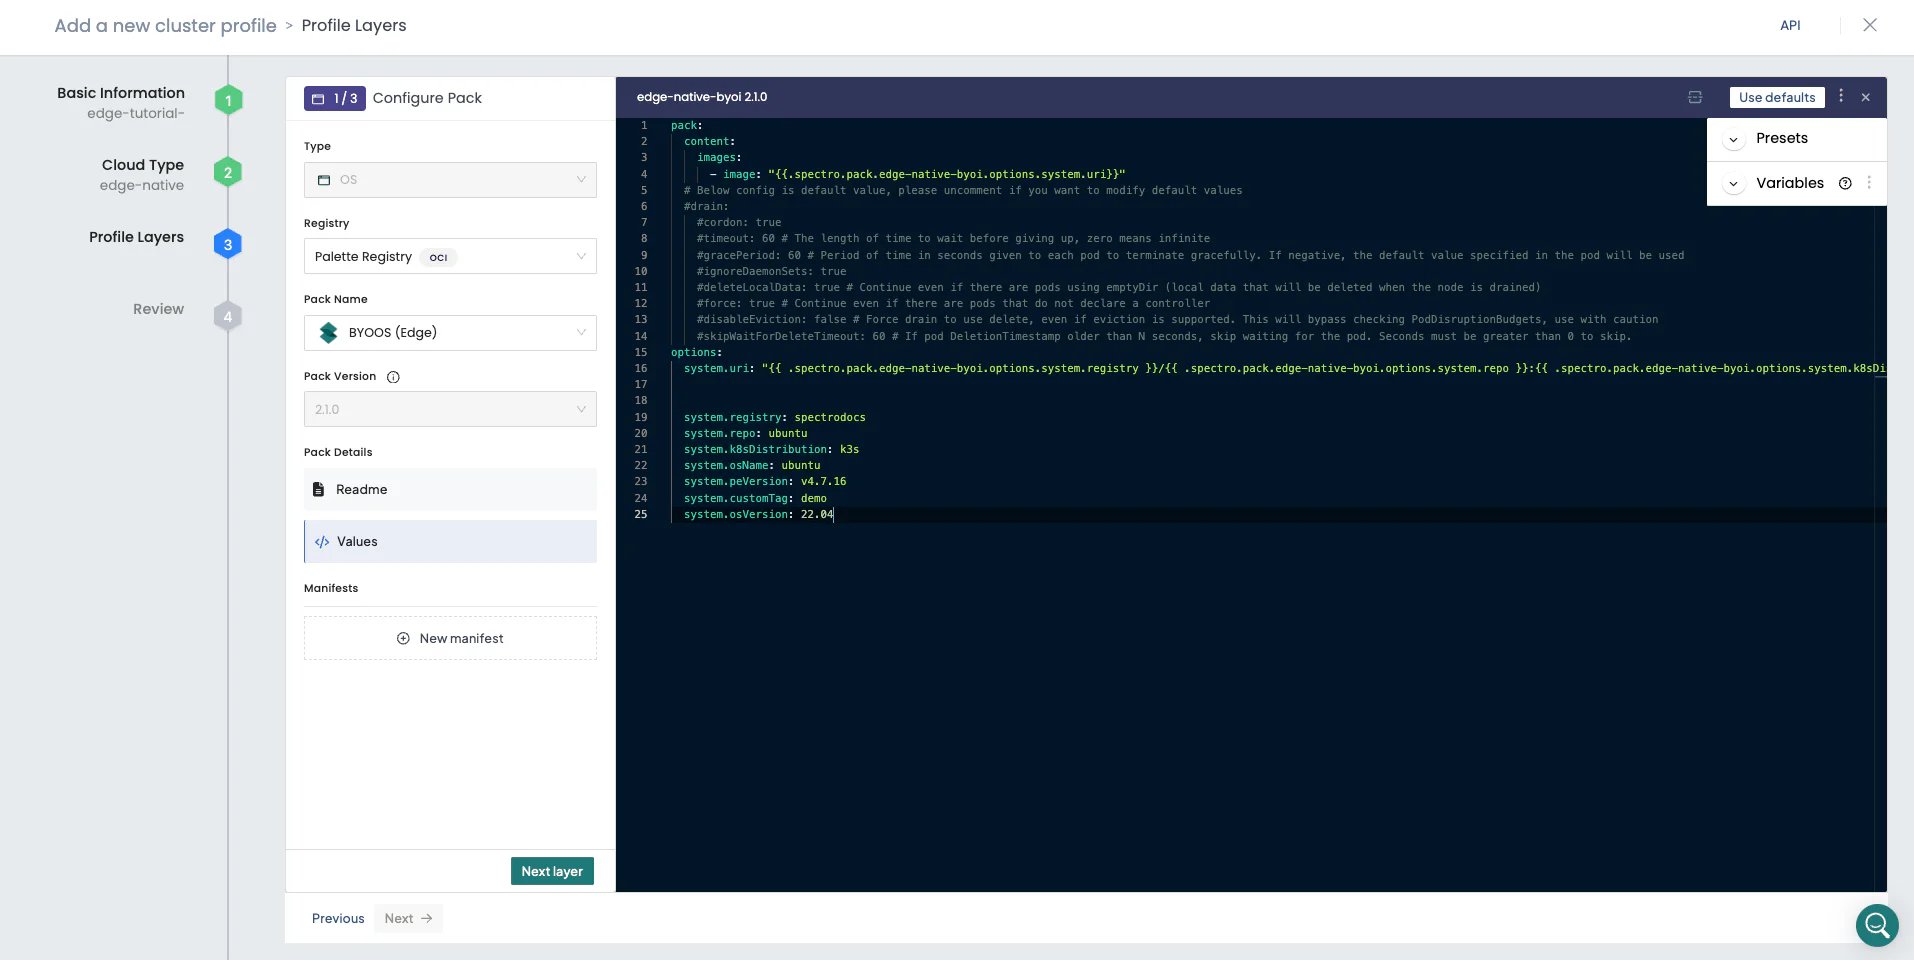Open the three-dot menu beside Use defaults
The height and width of the screenshot is (960, 1914).
[x=1842, y=97]
